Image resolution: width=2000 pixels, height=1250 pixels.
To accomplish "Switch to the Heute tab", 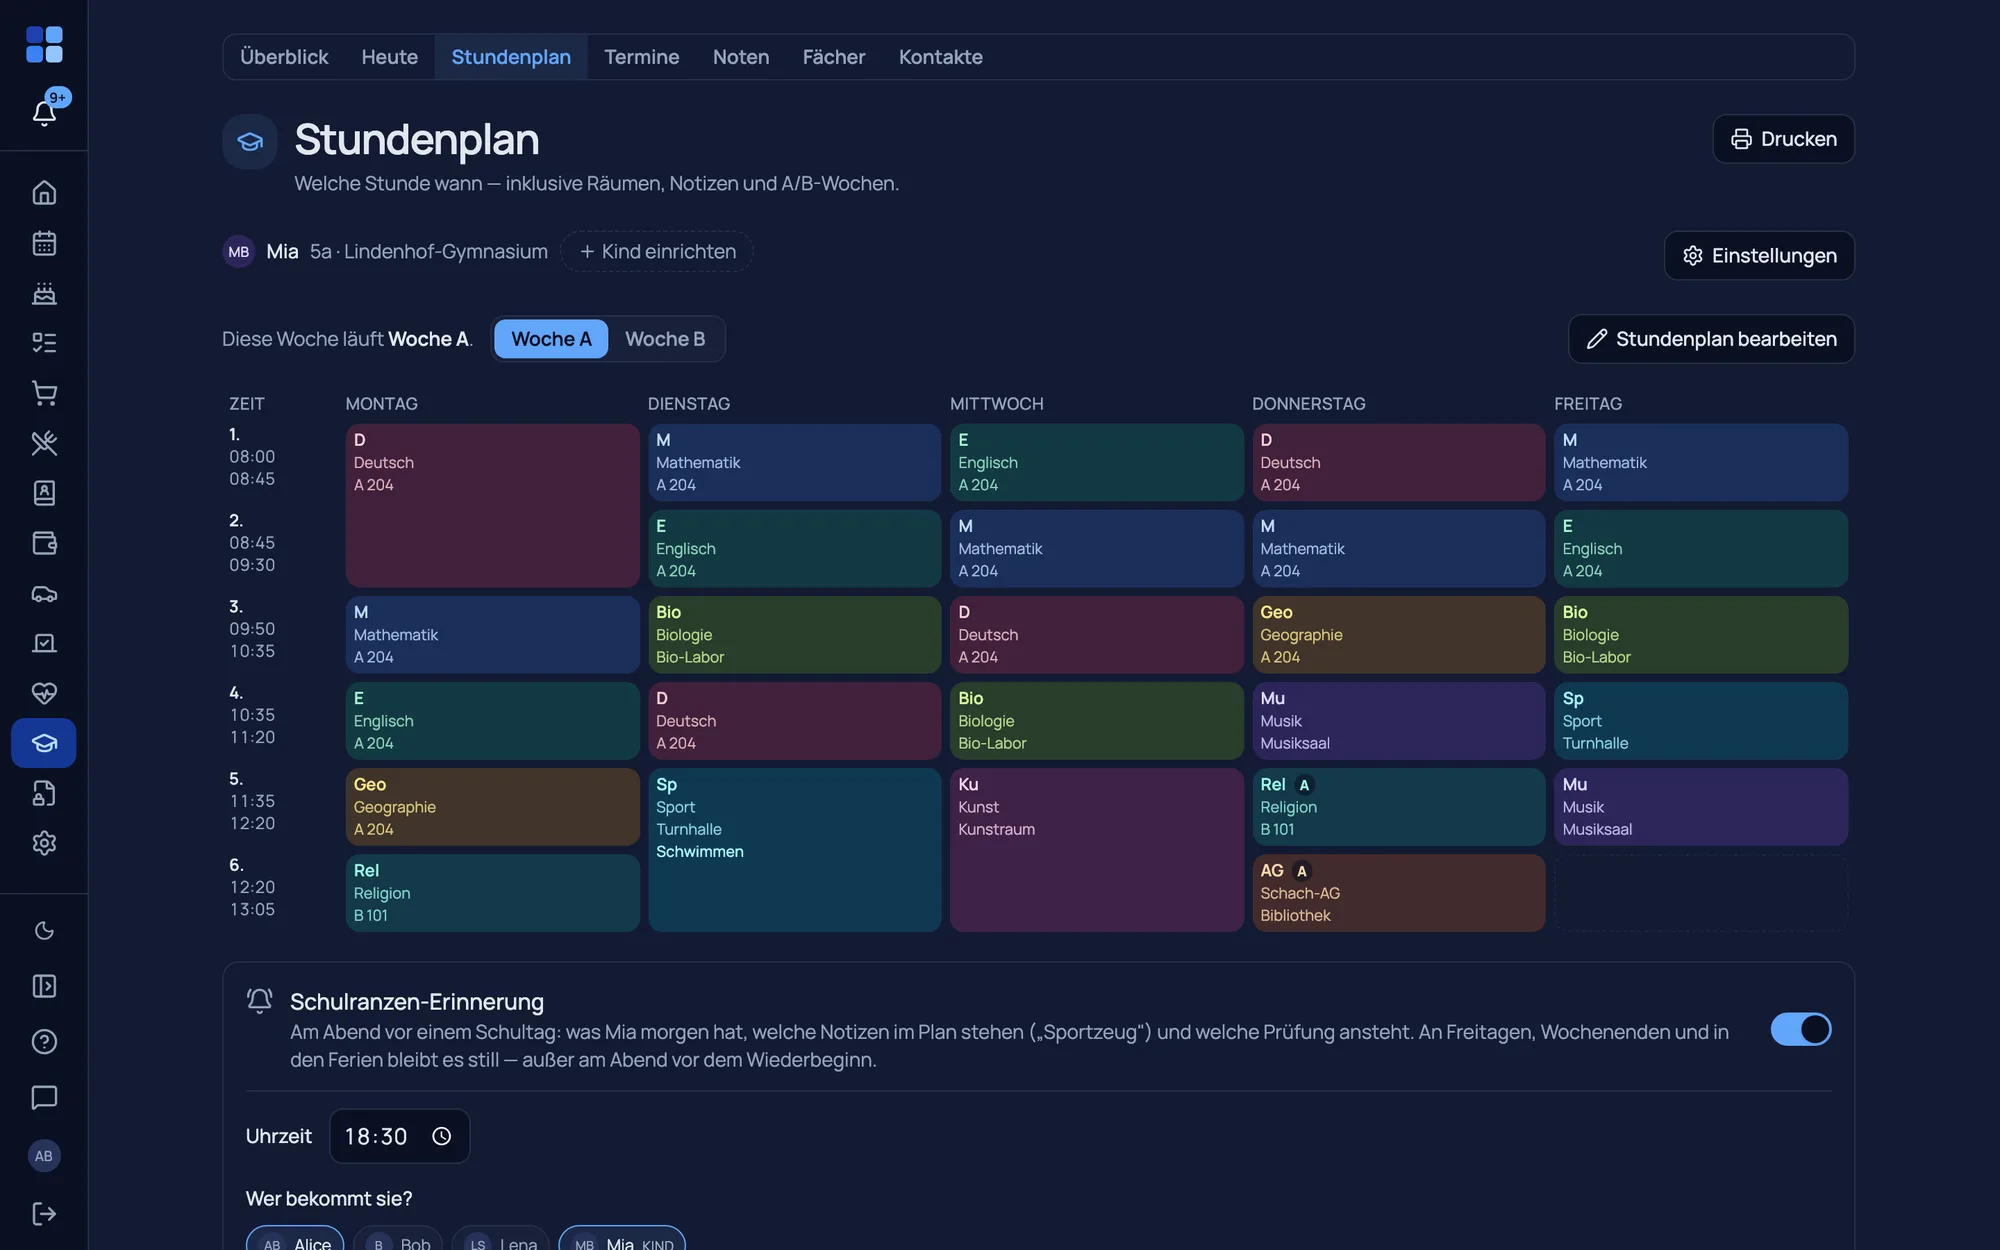I will [389, 57].
